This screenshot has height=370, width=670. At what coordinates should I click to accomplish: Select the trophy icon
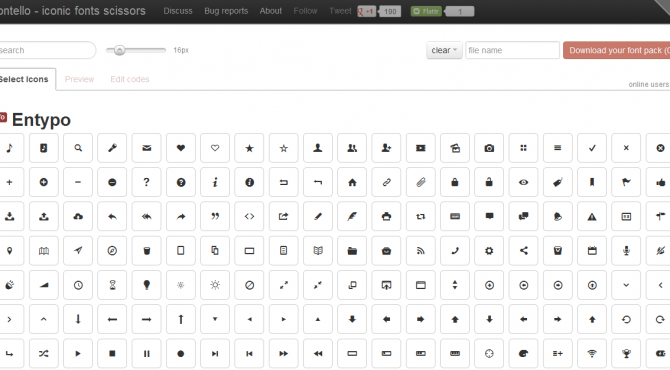626,353
